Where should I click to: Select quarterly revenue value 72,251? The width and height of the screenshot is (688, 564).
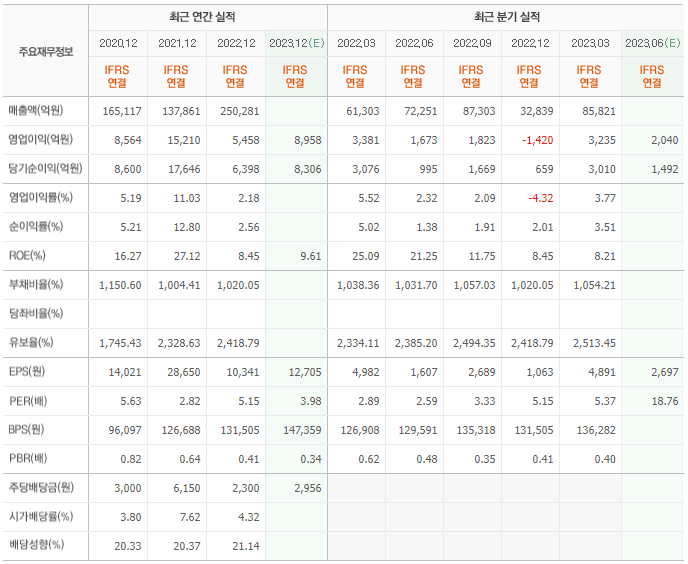(x=421, y=111)
